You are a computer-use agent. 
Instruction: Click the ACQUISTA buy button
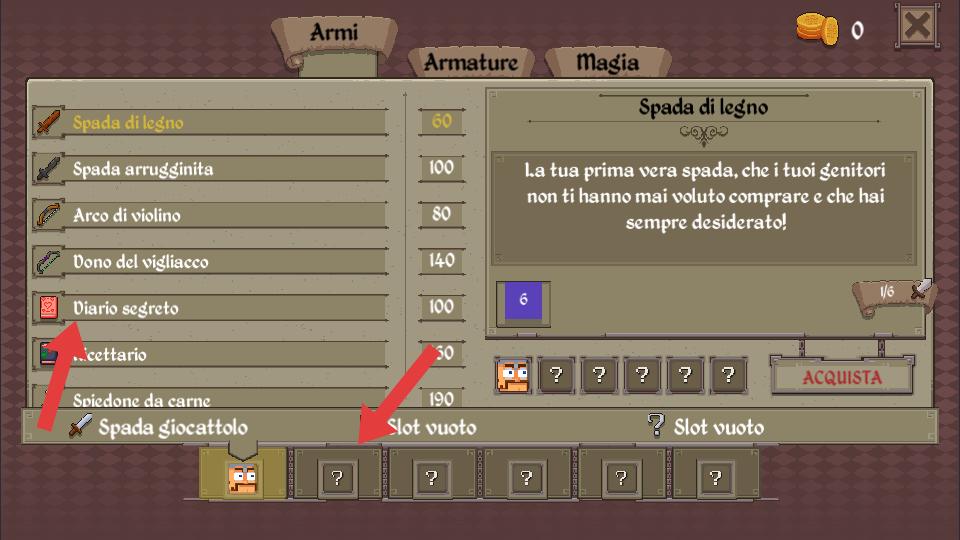click(x=842, y=377)
